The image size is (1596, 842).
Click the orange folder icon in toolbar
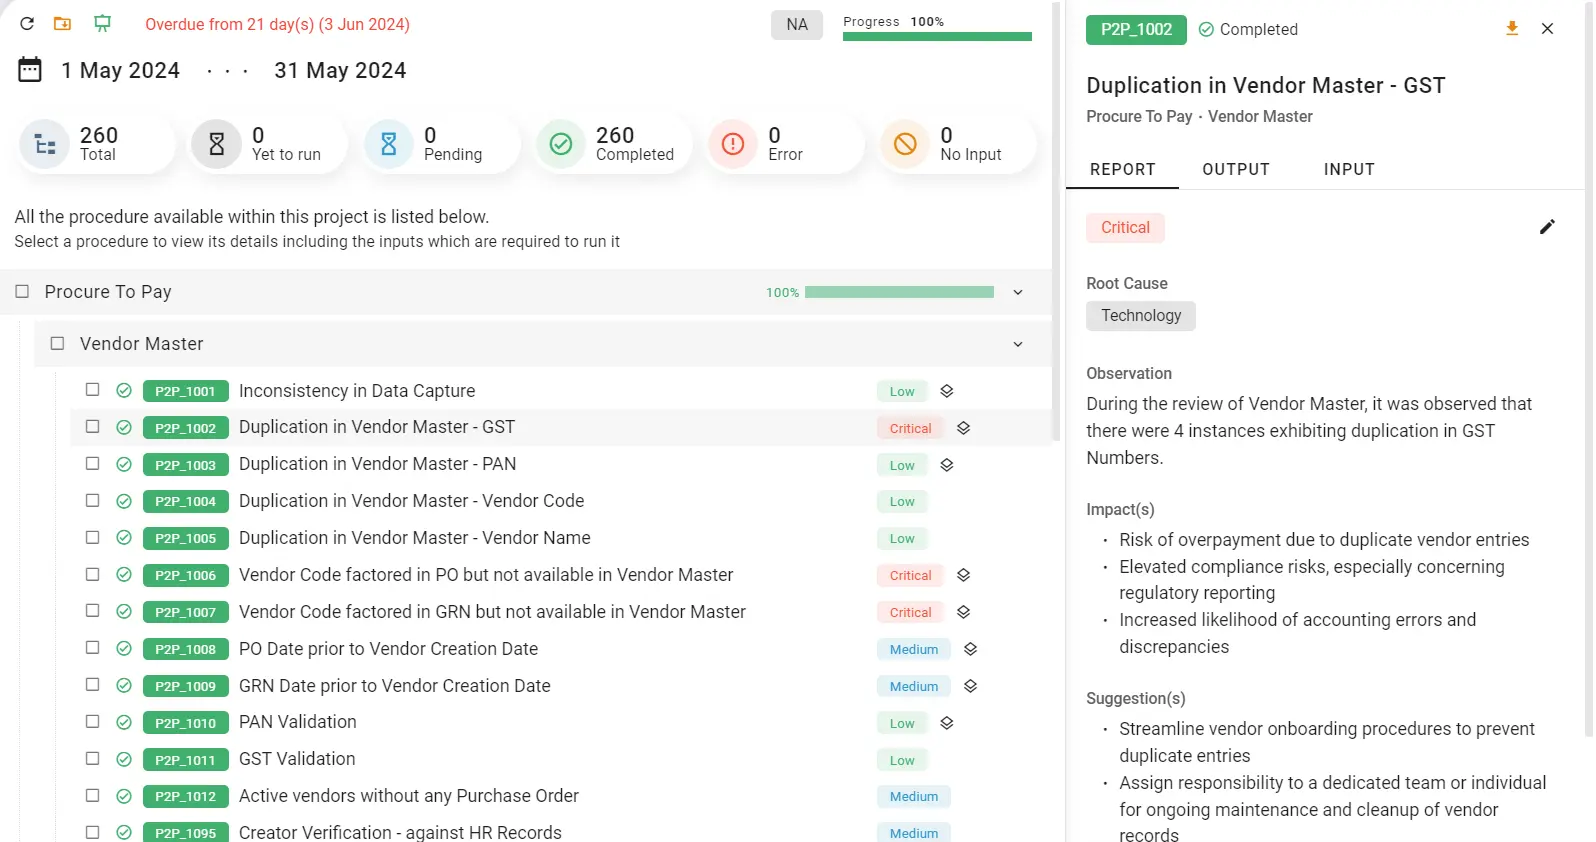click(62, 24)
